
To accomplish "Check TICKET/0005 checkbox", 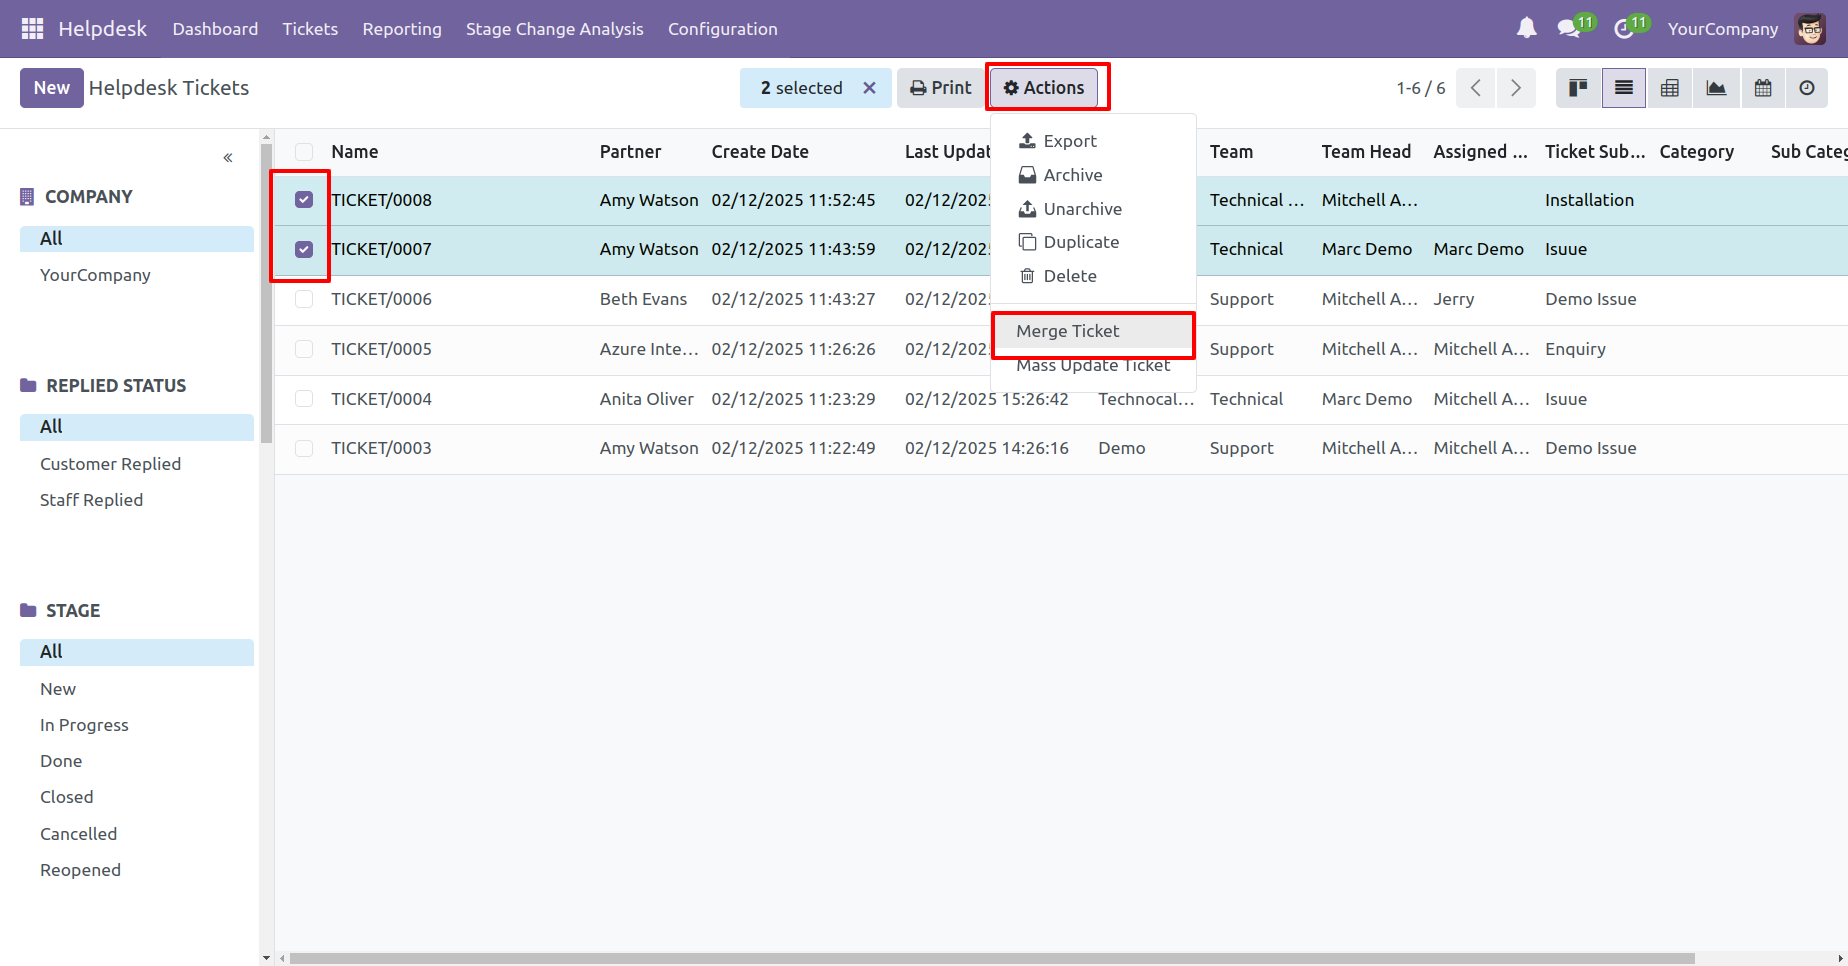I will [x=304, y=349].
